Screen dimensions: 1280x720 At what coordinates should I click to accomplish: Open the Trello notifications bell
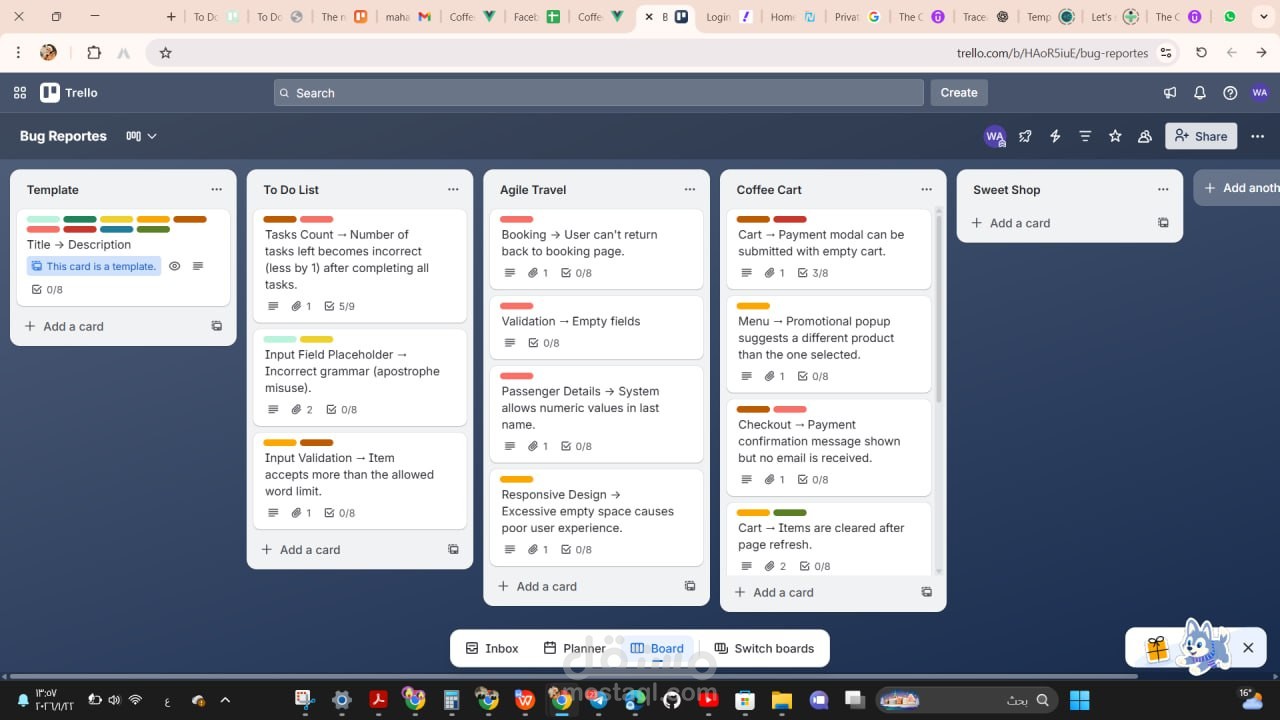(1200, 92)
